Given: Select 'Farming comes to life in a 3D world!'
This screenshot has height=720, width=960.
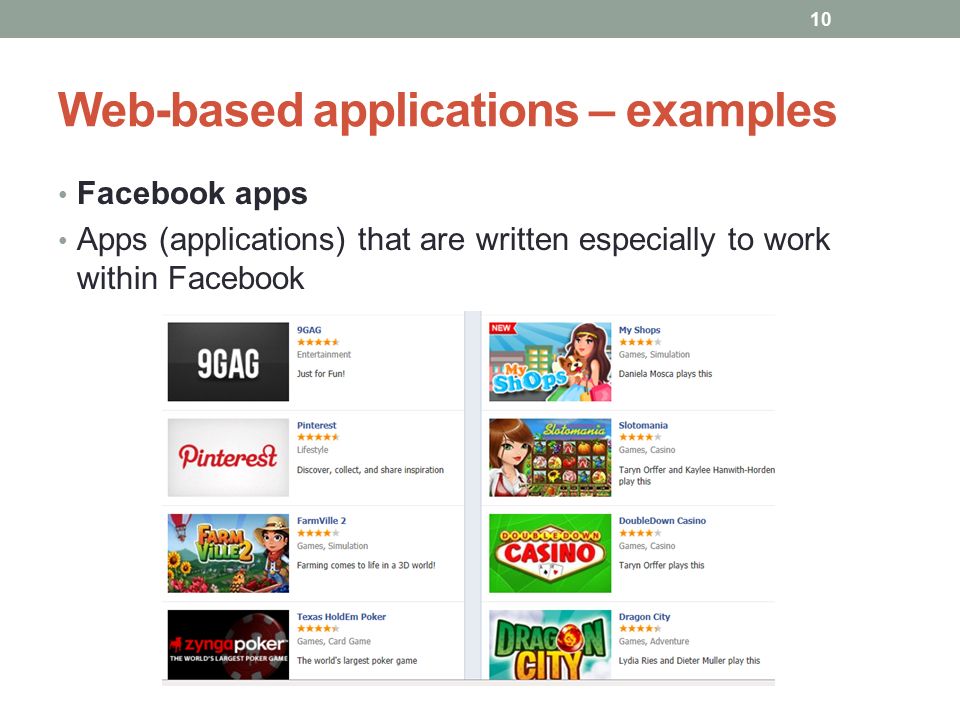Looking at the screenshot, I should coord(366,566).
